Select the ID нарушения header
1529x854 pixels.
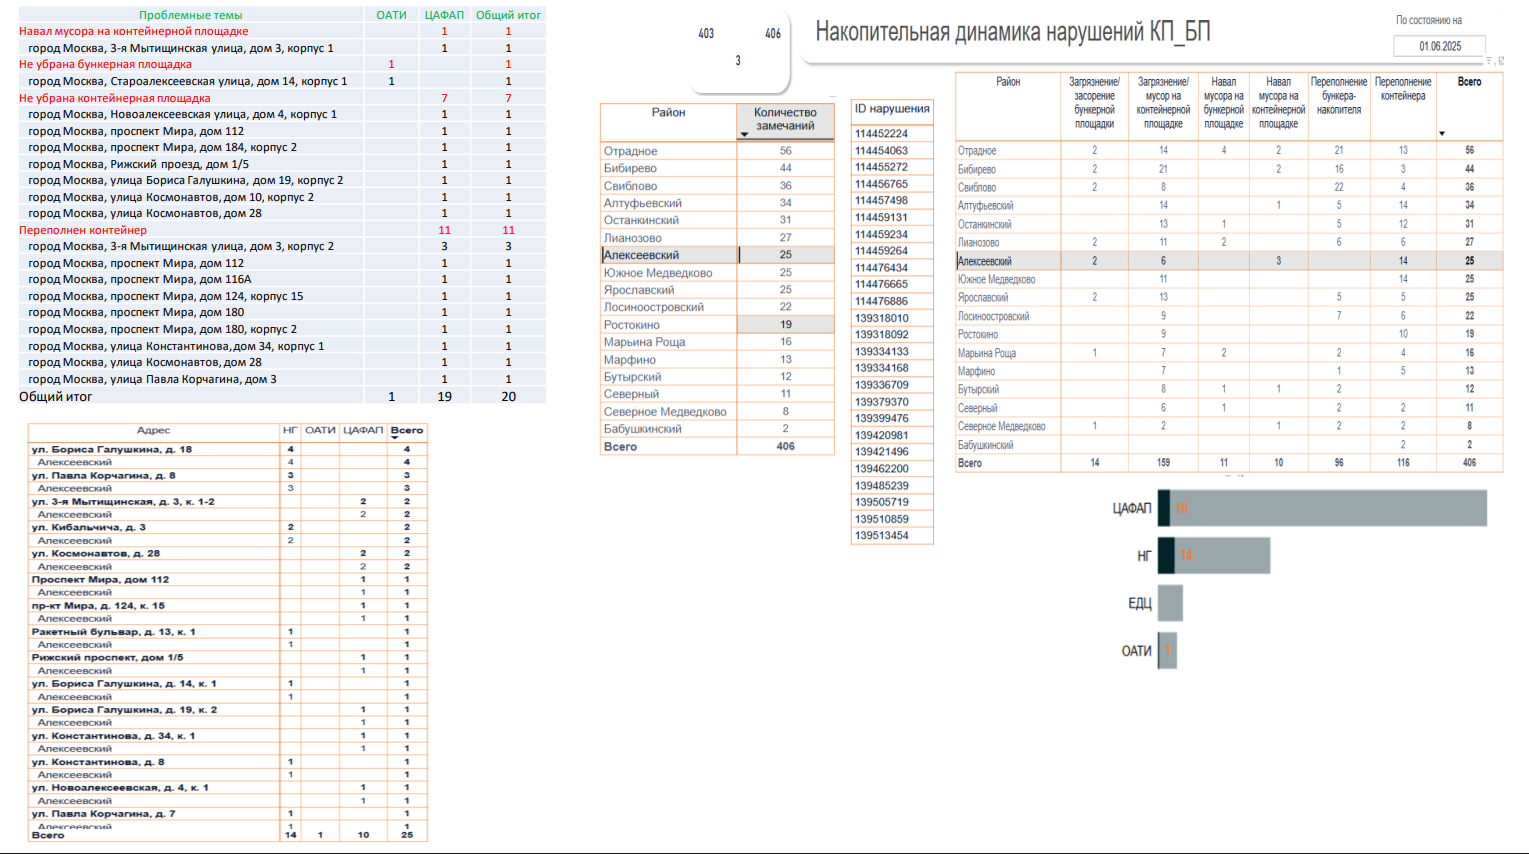pos(892,109)
